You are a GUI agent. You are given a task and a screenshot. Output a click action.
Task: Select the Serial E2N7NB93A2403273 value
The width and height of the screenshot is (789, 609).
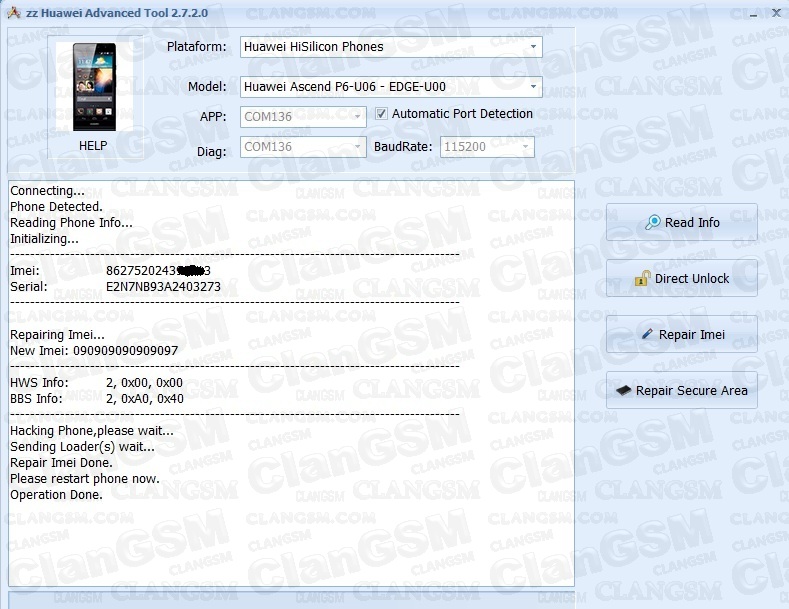[x=163, y=286]
